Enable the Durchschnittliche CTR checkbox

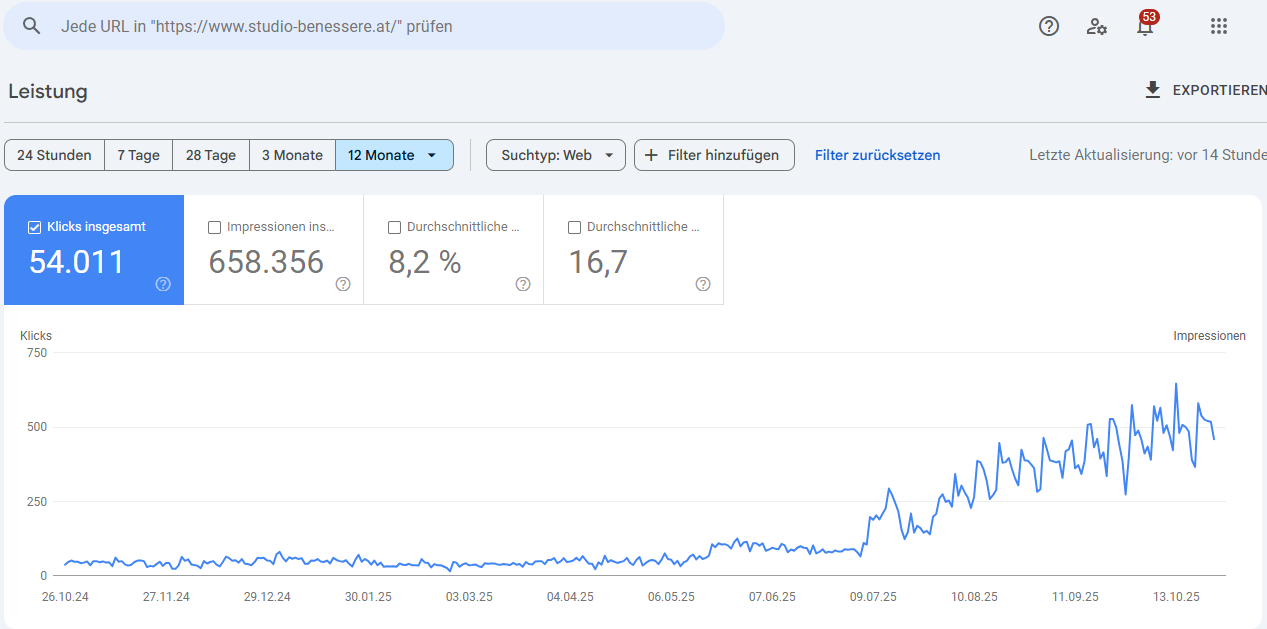(x=394, y=227)
